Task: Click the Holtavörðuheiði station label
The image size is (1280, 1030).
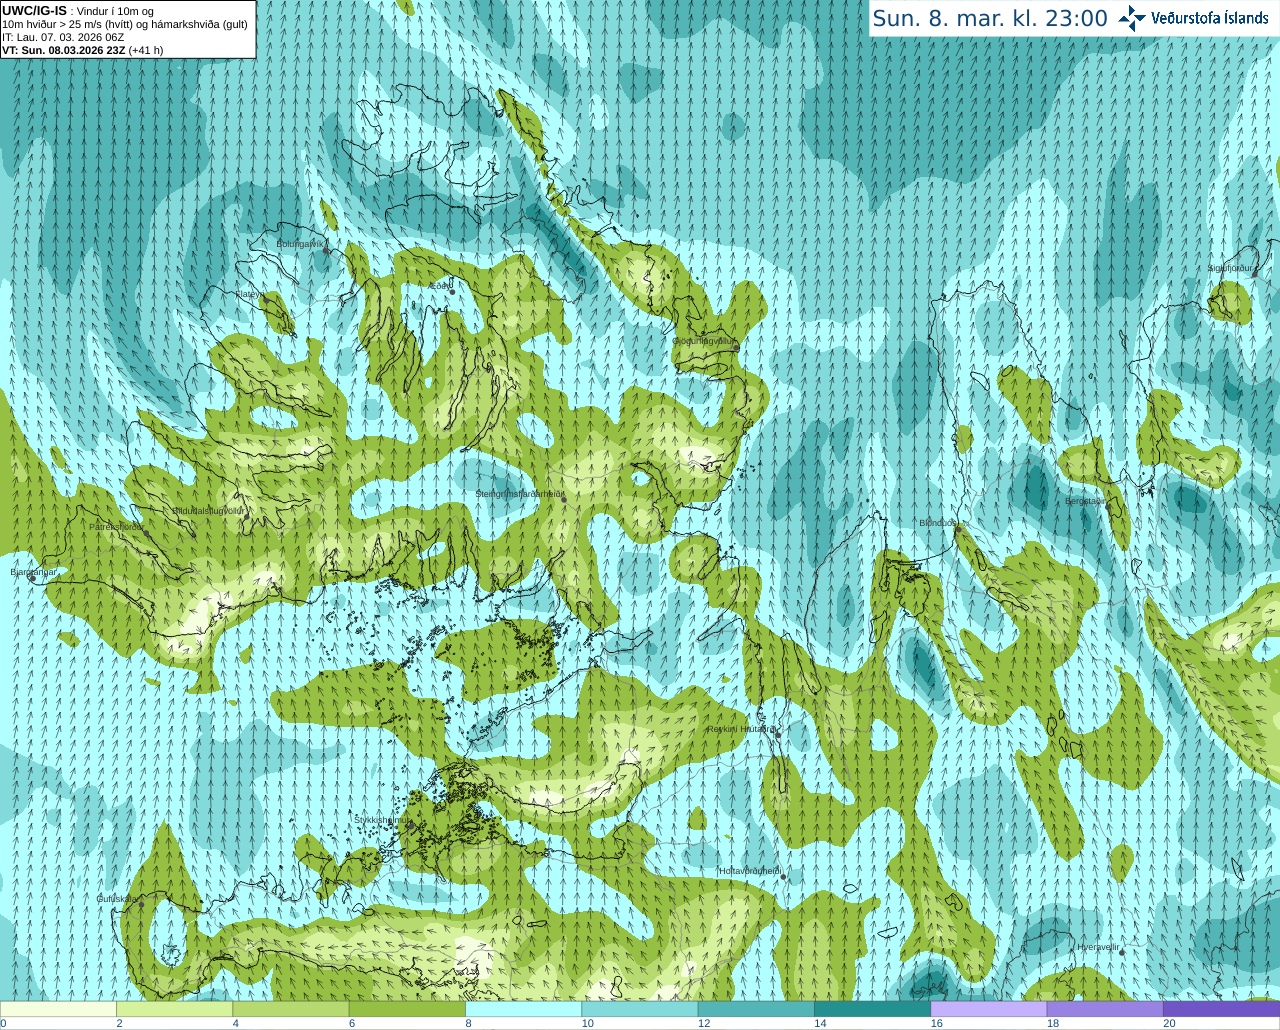Action: tap(750, 871)
